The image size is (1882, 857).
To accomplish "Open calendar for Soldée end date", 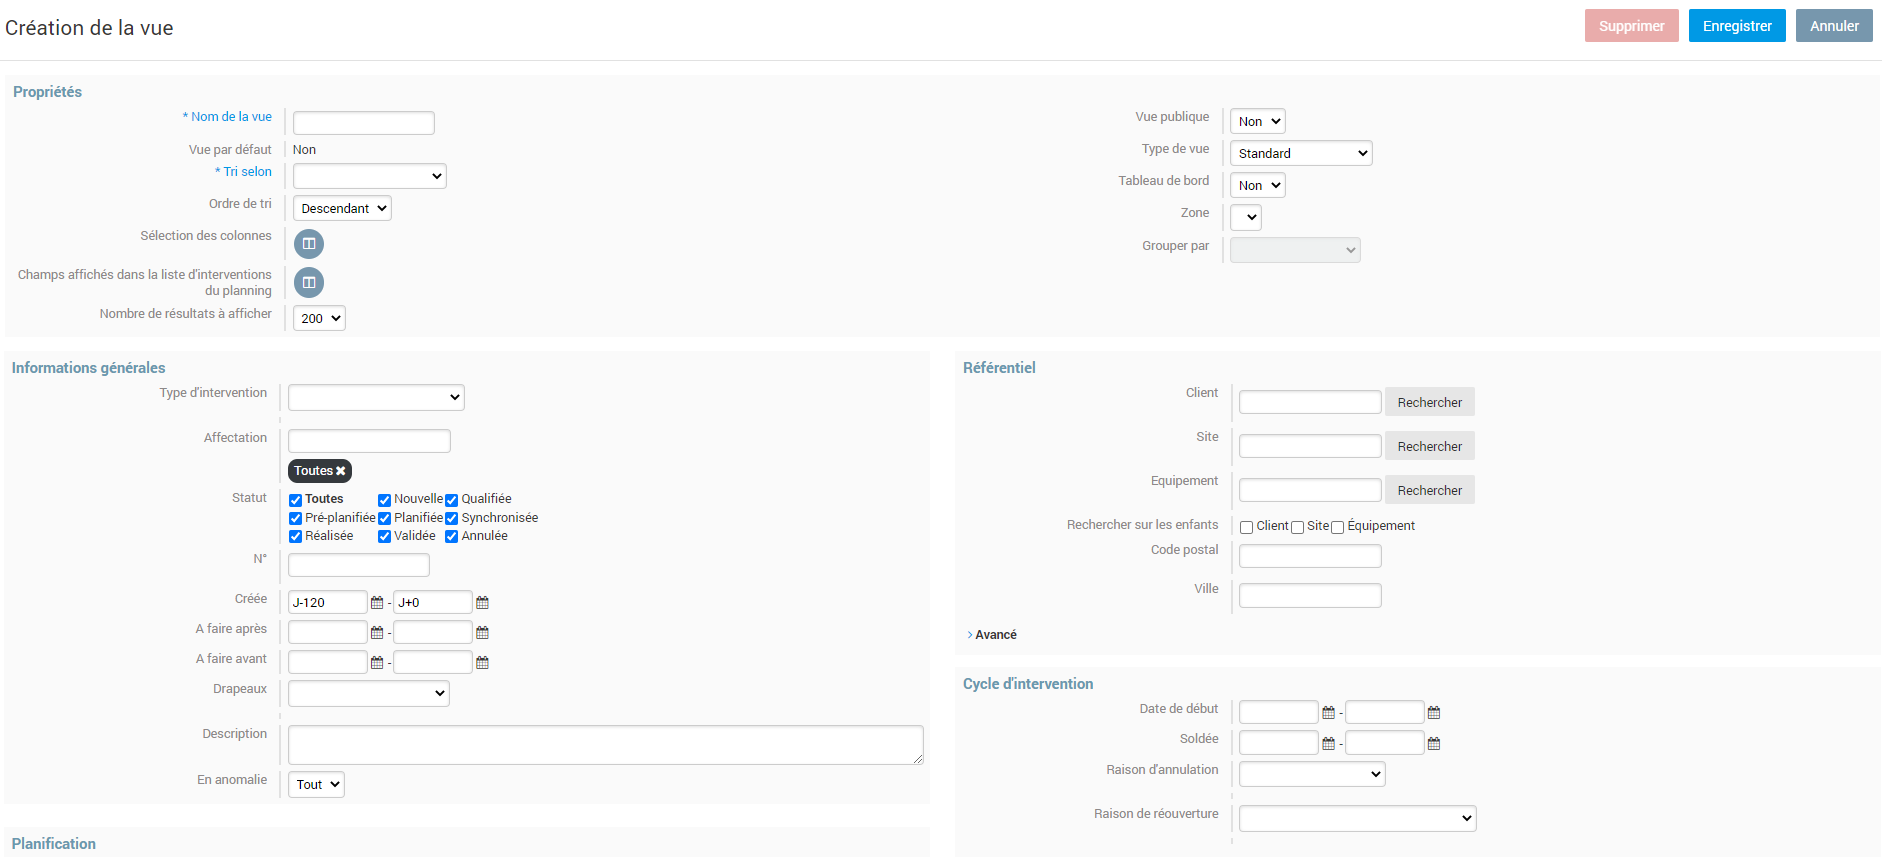I will (x=1434, y=744).
